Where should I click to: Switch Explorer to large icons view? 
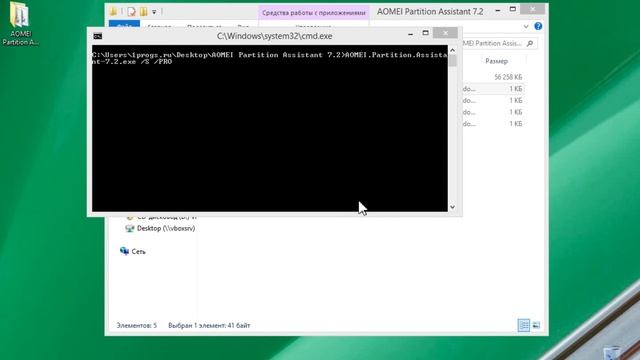click(x=536, y=325)
